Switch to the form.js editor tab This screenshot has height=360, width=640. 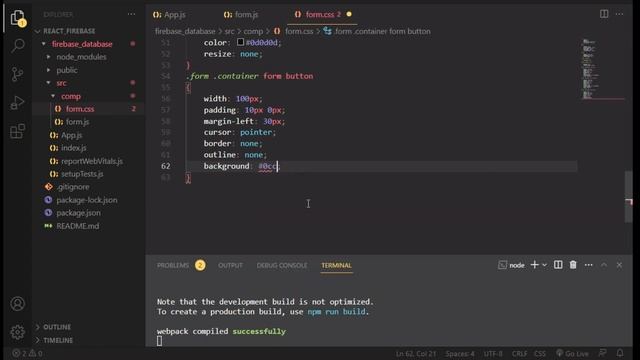point(241,14)
